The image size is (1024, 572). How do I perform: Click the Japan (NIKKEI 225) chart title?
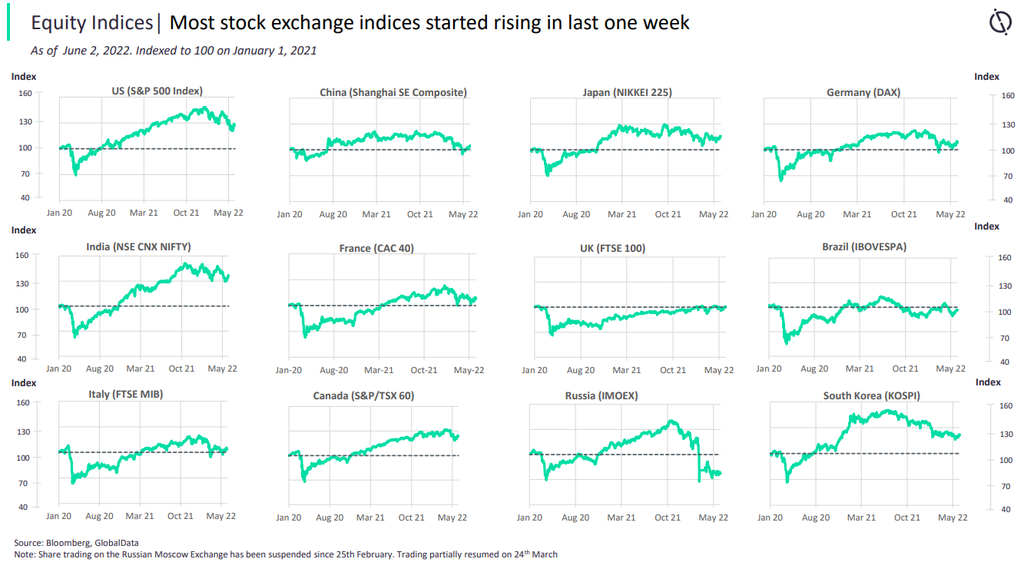click(x=627, y=93)
